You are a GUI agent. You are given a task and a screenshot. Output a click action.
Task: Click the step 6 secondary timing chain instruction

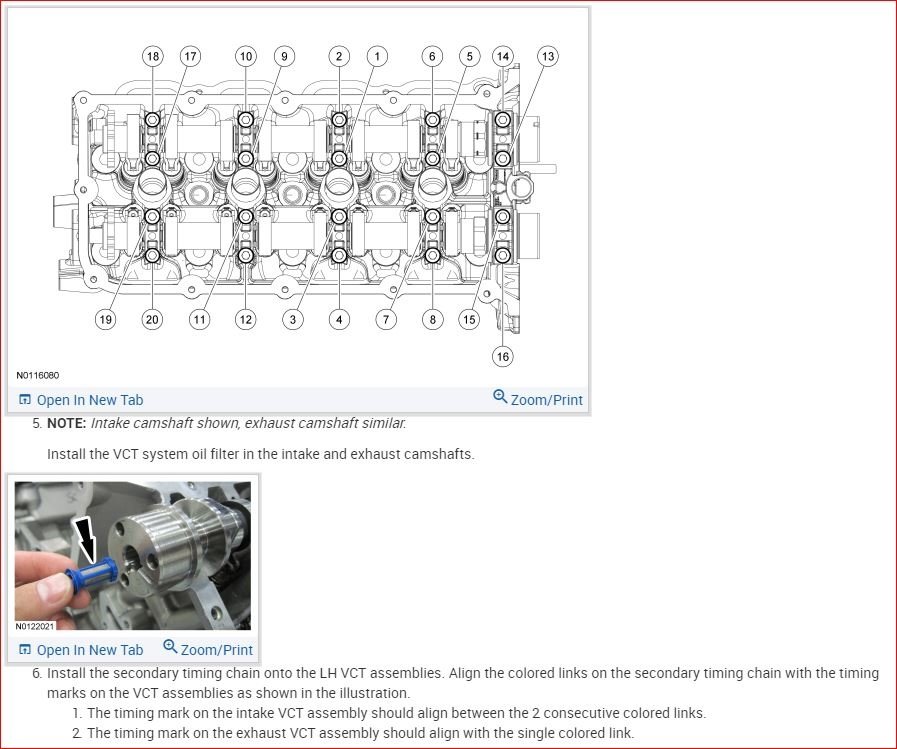pos(463,683)
